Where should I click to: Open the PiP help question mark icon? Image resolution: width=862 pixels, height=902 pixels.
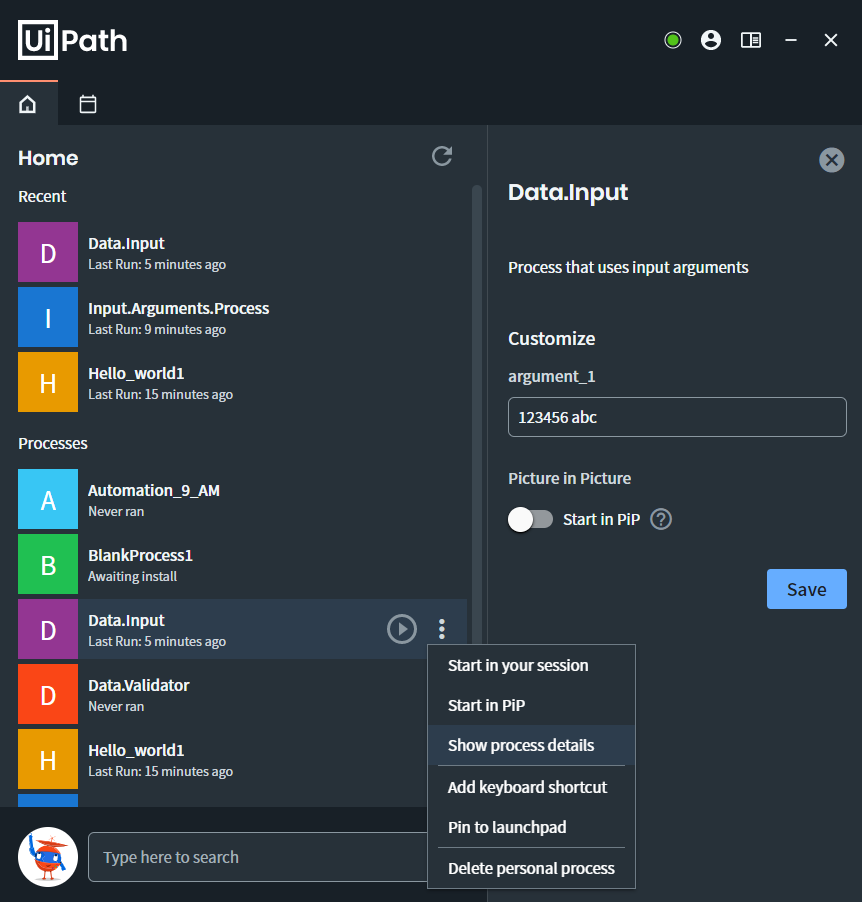click(x=661, y=519)
